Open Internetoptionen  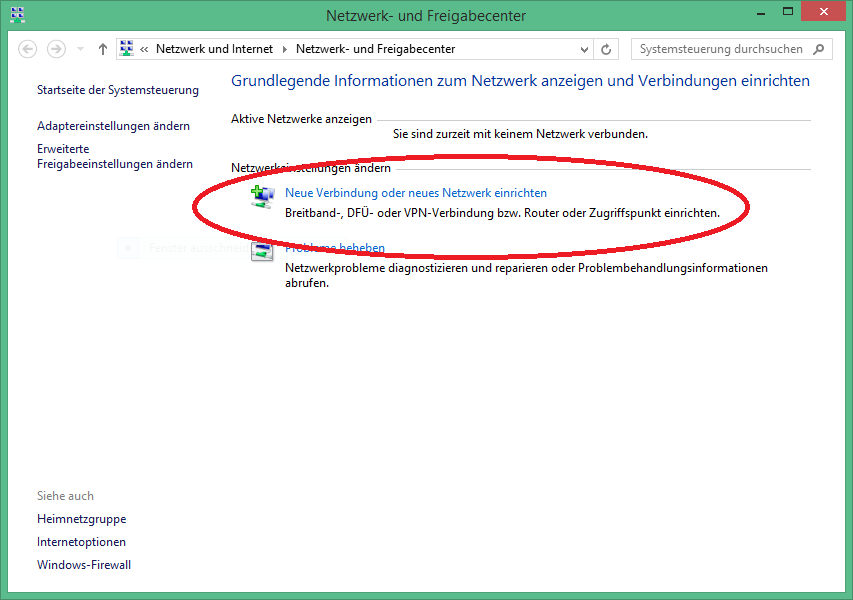click(81, 542)
